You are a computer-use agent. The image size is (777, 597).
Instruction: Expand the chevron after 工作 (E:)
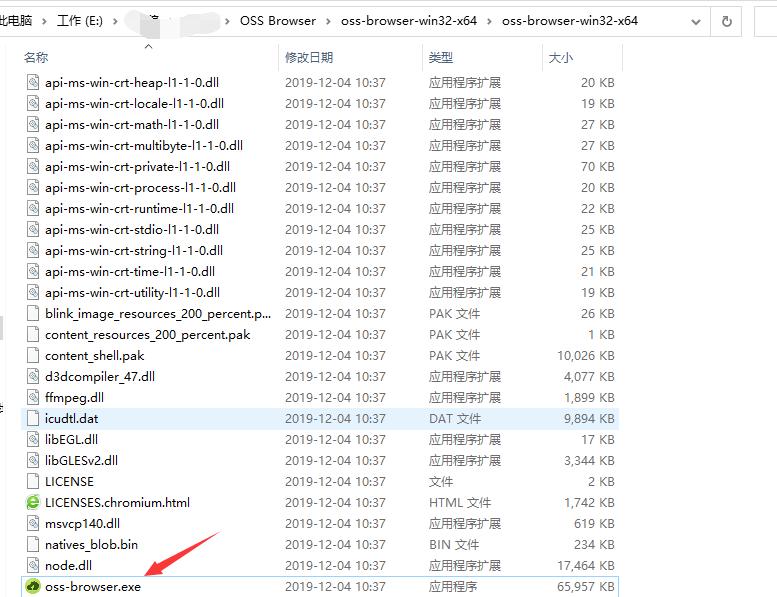[115, 21]
